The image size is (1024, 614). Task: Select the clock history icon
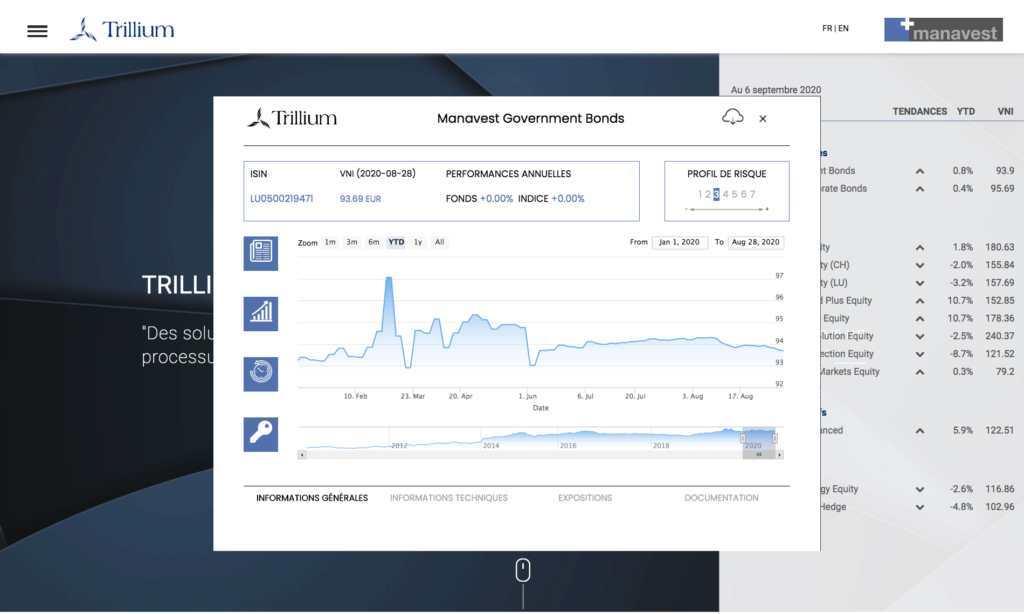pyautogui.click(x=261, y=374)
